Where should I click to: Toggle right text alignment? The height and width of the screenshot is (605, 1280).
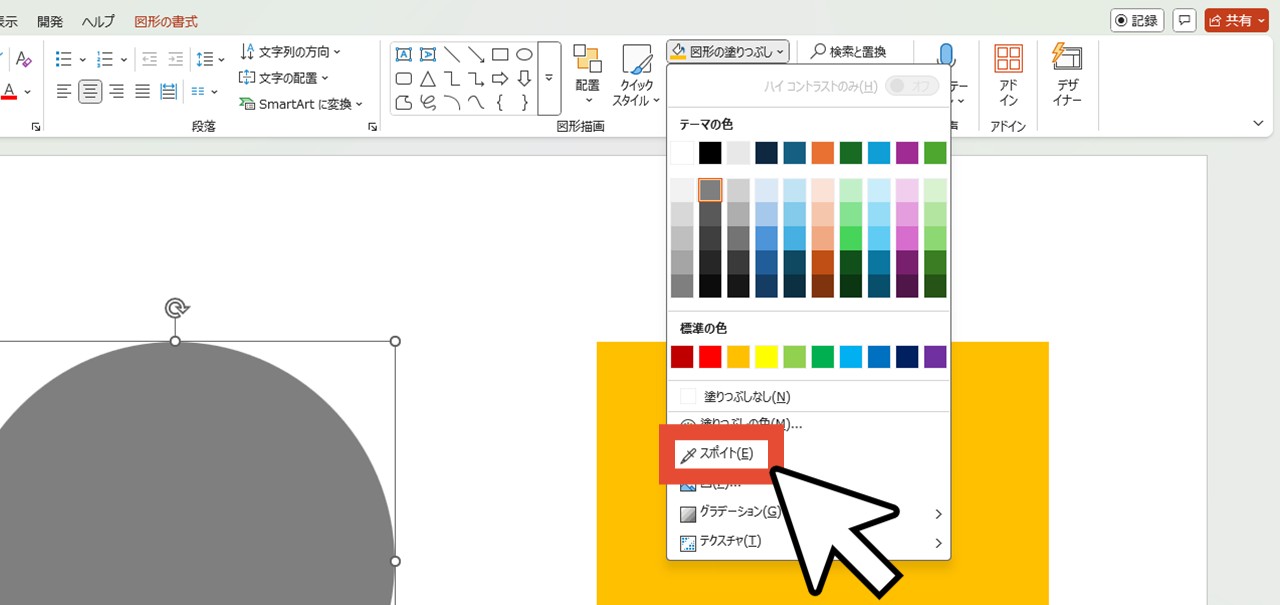pyautogui.click(x=116, y=92)
